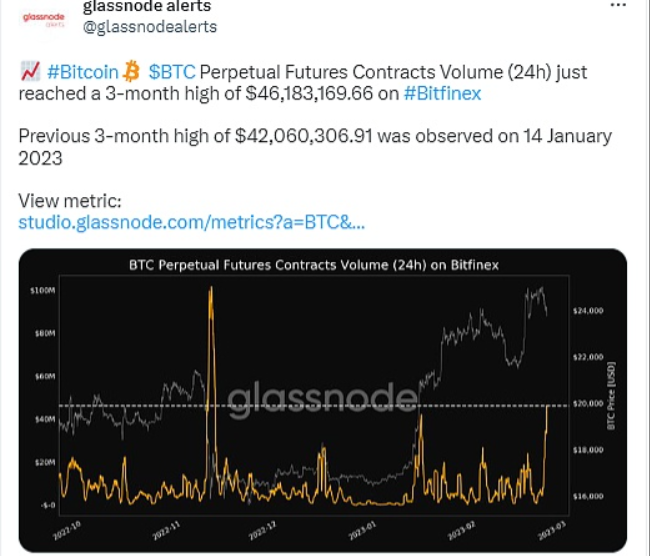Open the $BTC cashtag
Viewport: 650px width, 556px height.
tap(172, 72)
